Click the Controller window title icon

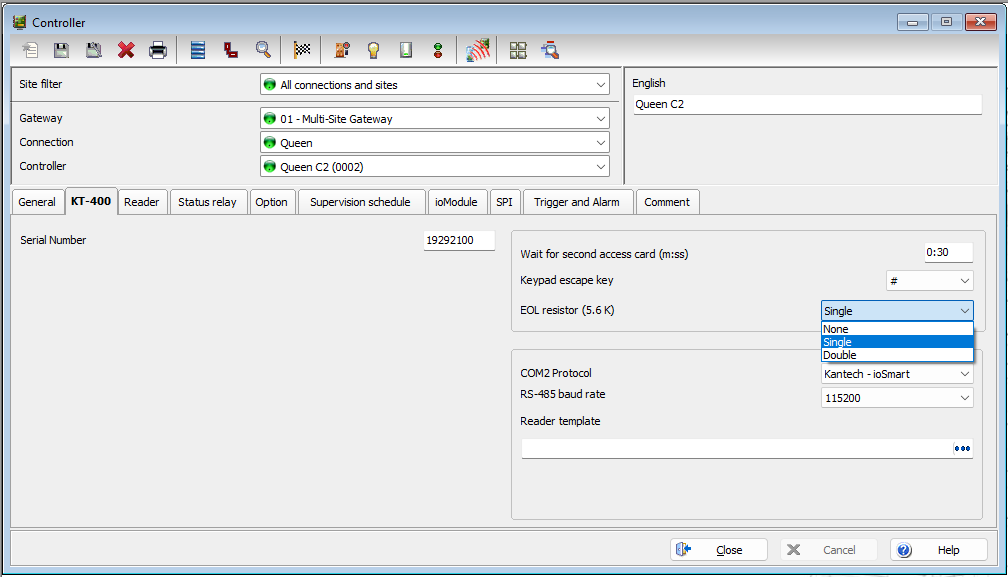click(19, 22)
